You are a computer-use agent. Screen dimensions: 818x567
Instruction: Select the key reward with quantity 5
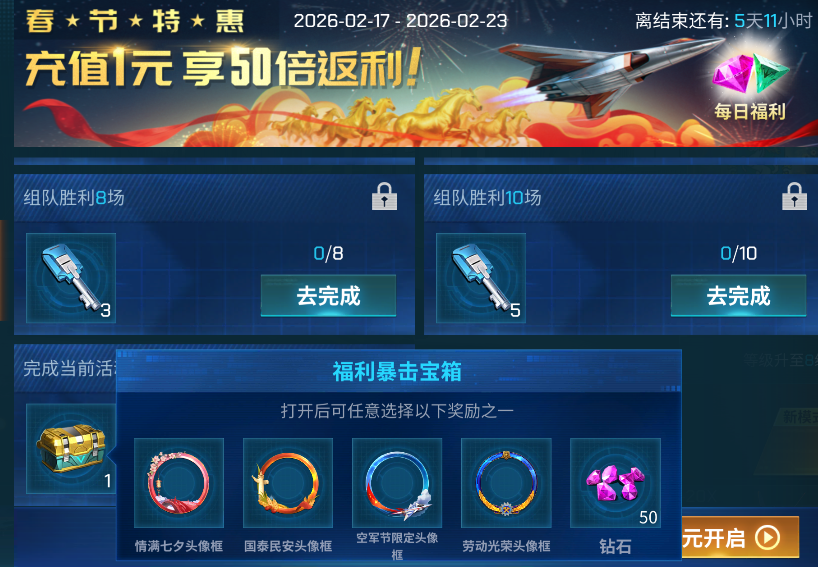(481, 278)
